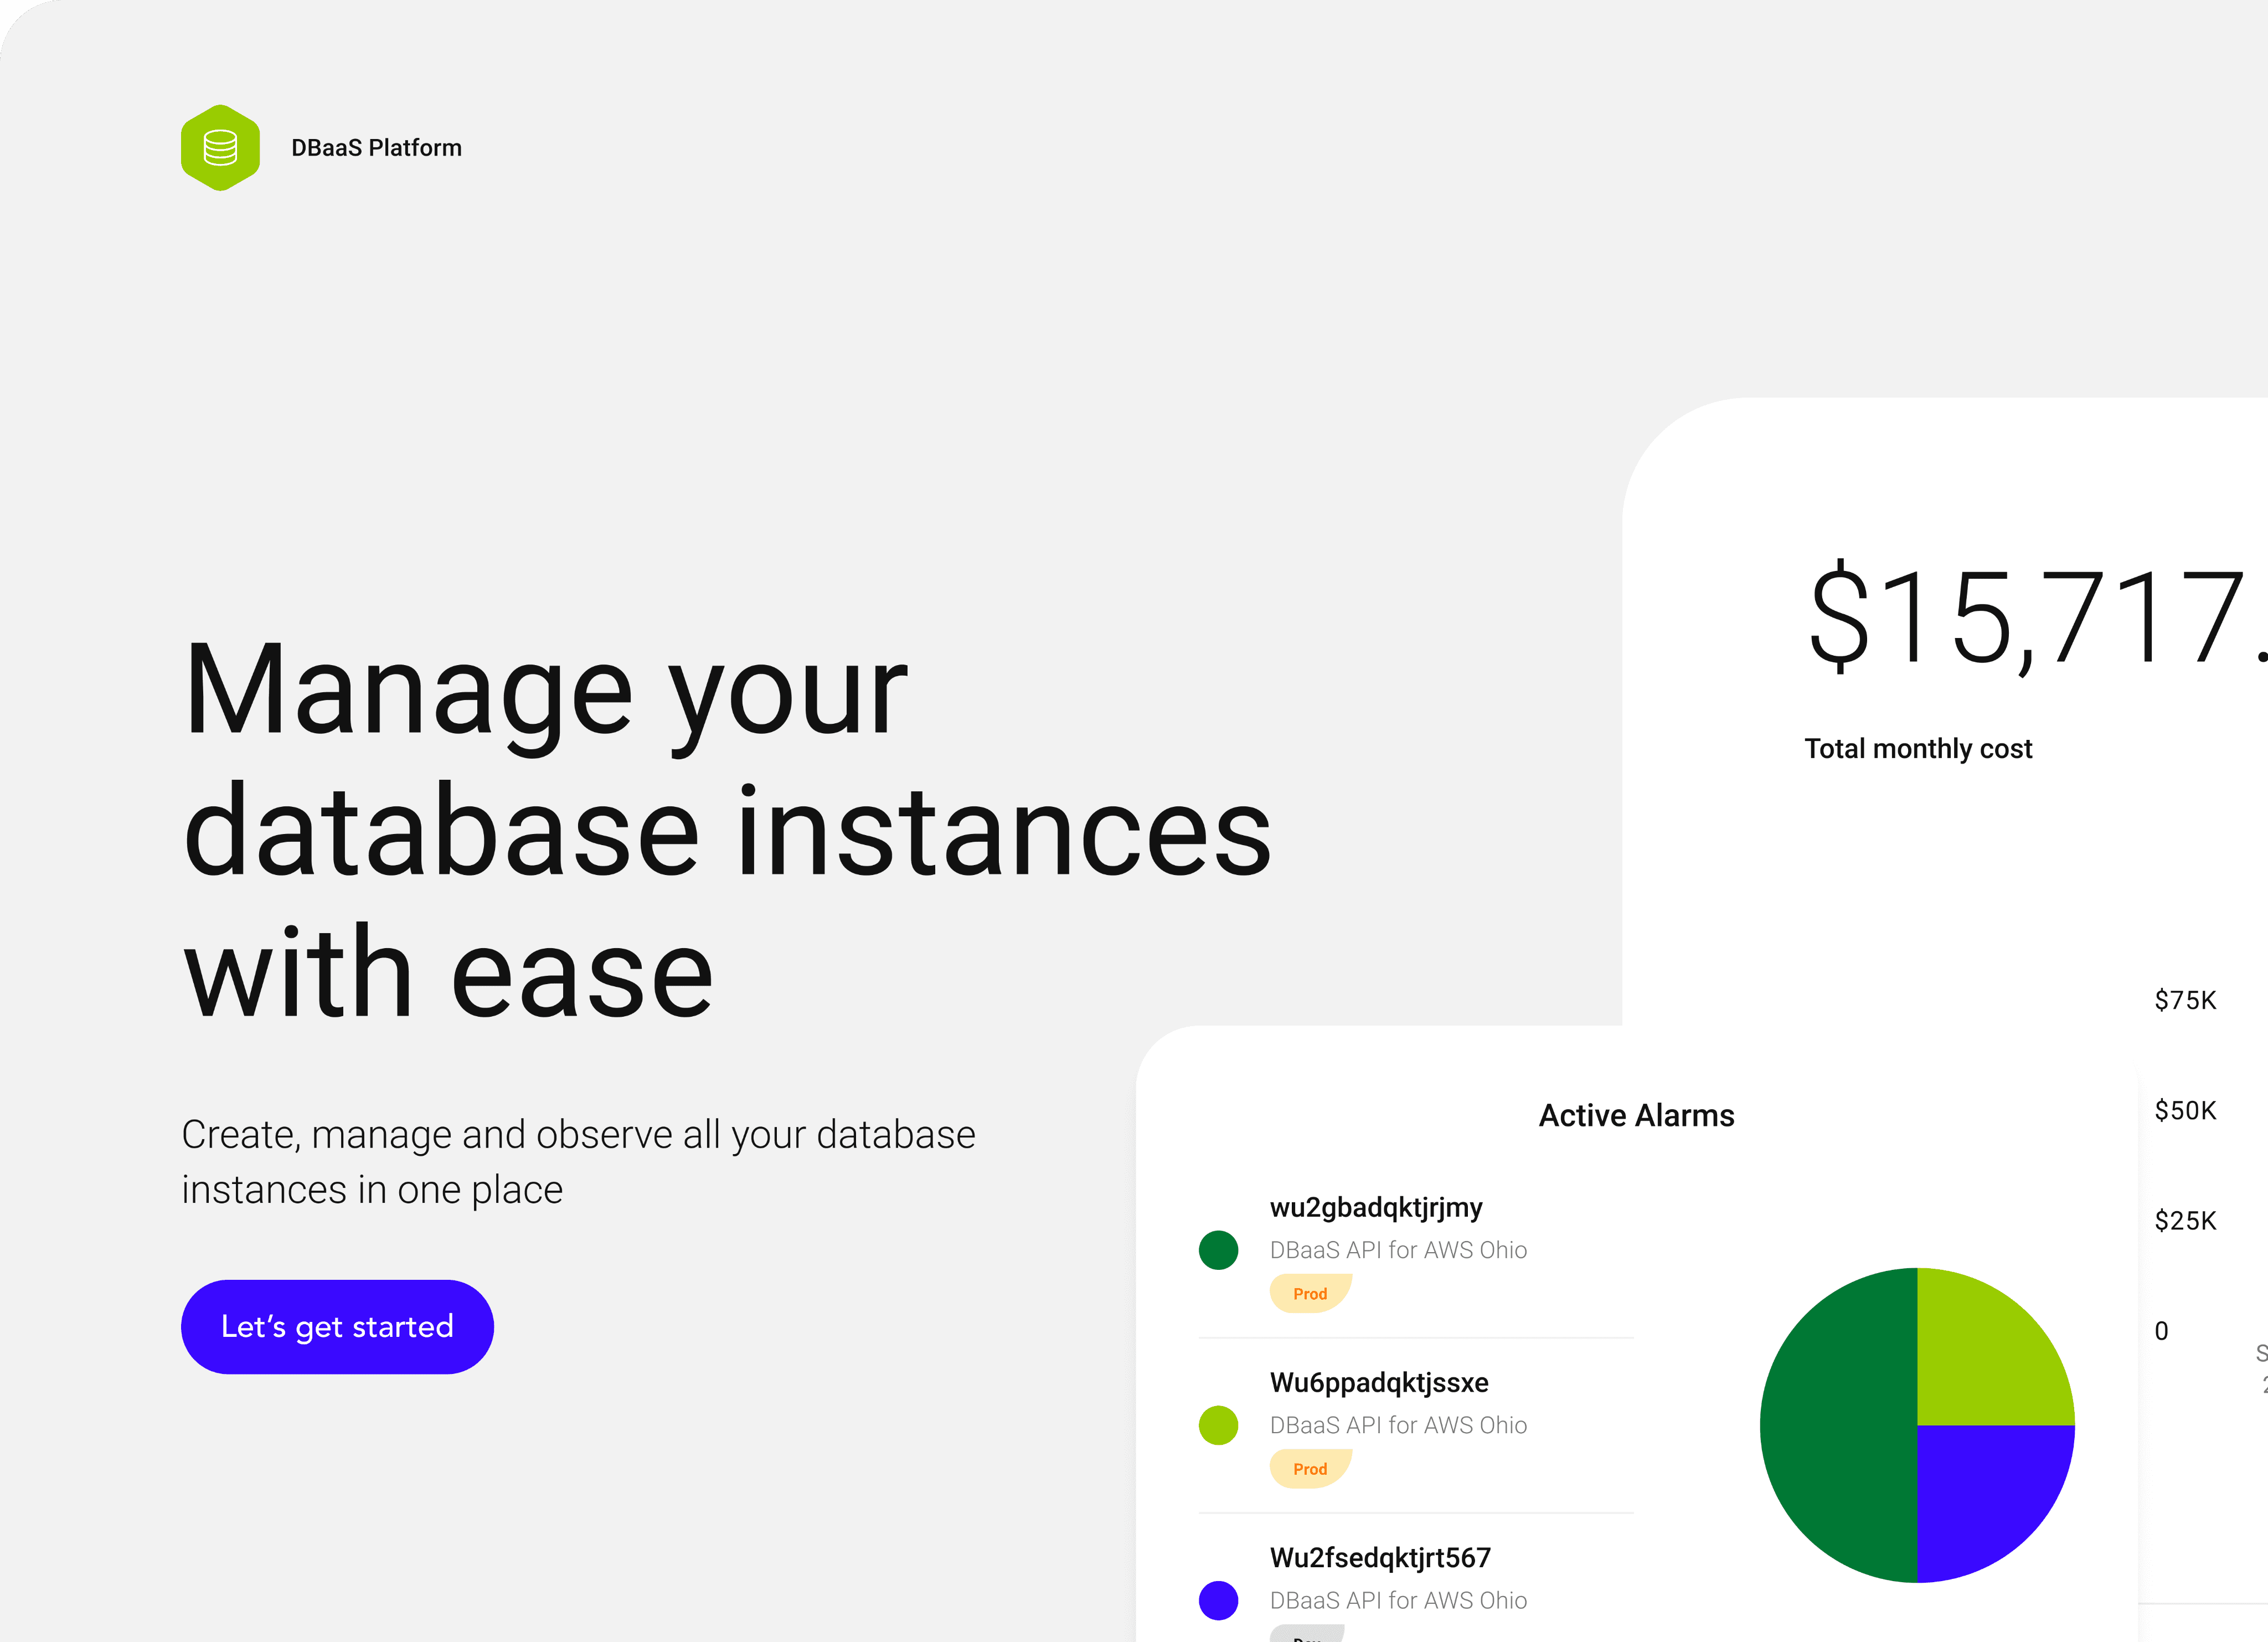Click the Prod tag under wu2gbadqktjrjmy

1310,1294
